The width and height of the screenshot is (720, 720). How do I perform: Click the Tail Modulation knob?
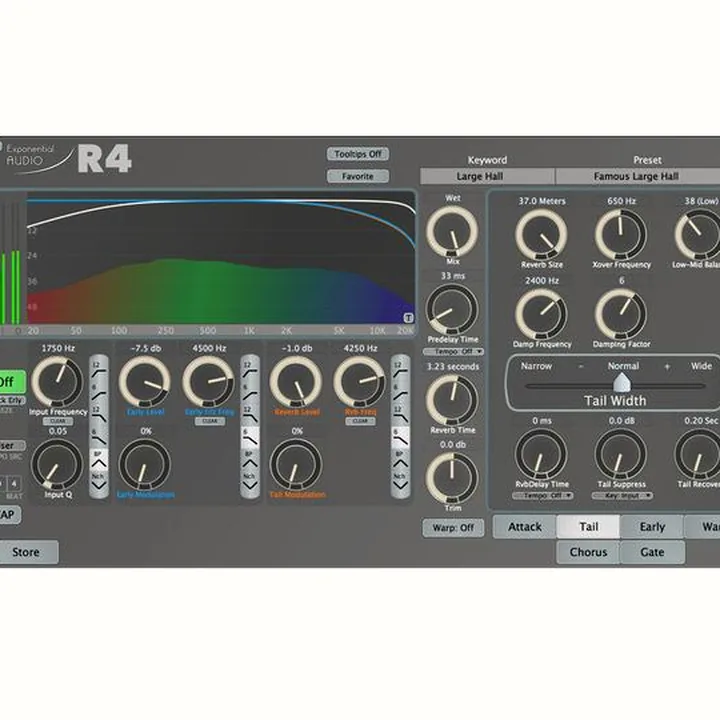(296, 465)
